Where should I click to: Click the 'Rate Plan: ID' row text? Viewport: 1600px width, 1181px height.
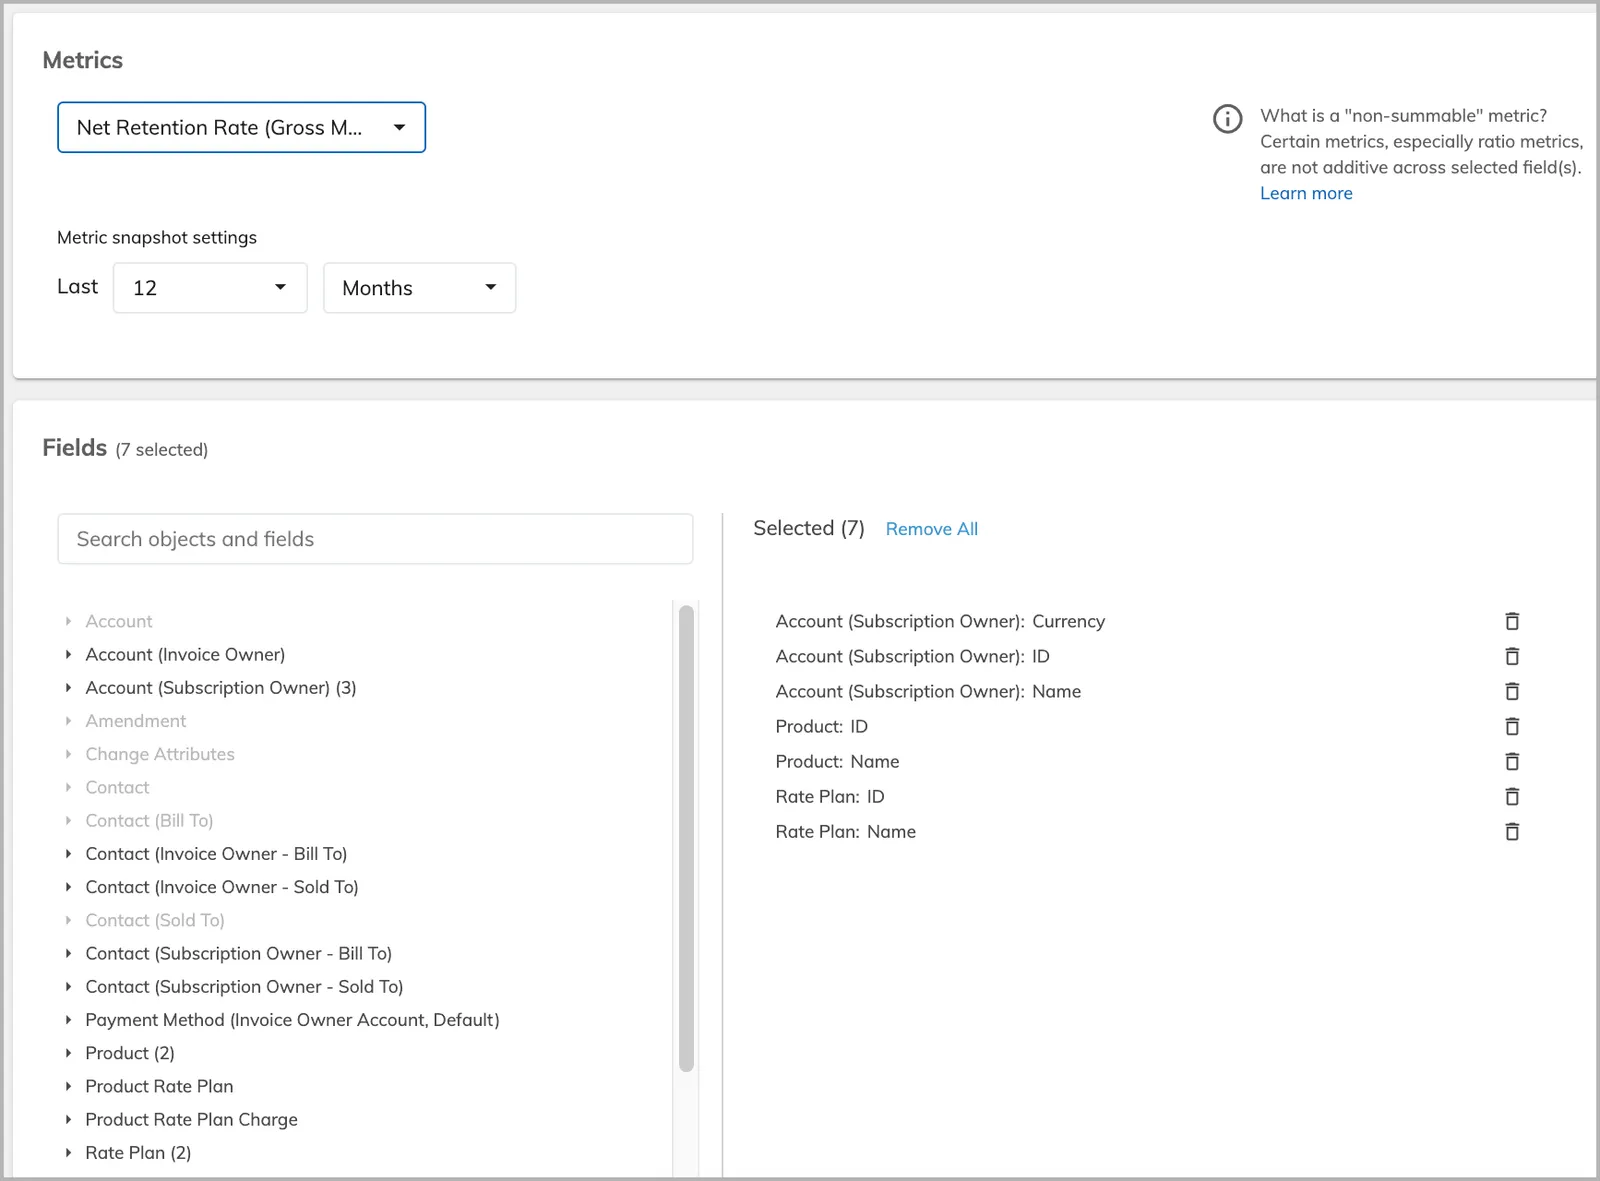pyautogui.click(x=830, y=796)
